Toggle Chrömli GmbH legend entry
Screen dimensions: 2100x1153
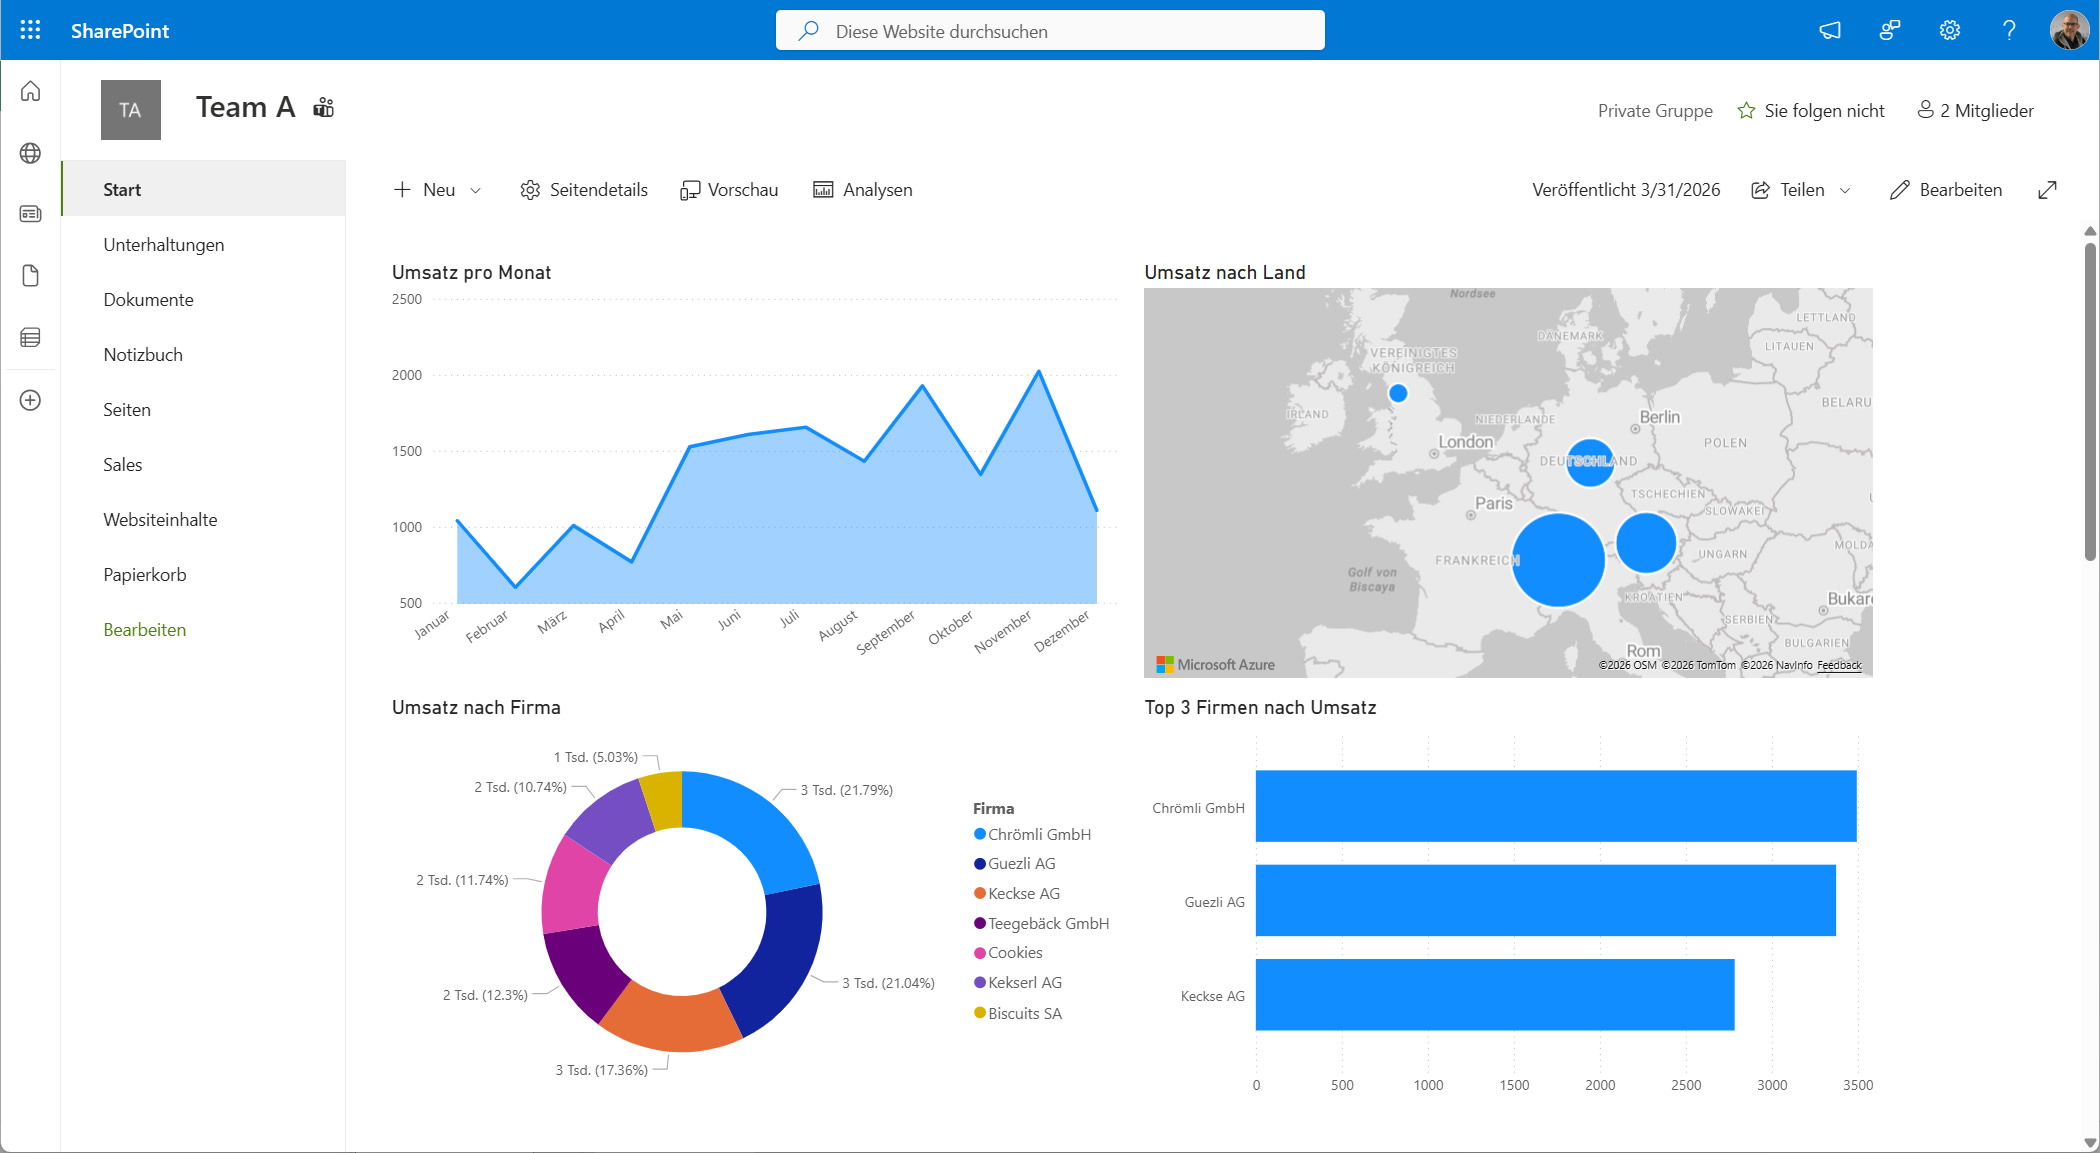[1038, 834]
